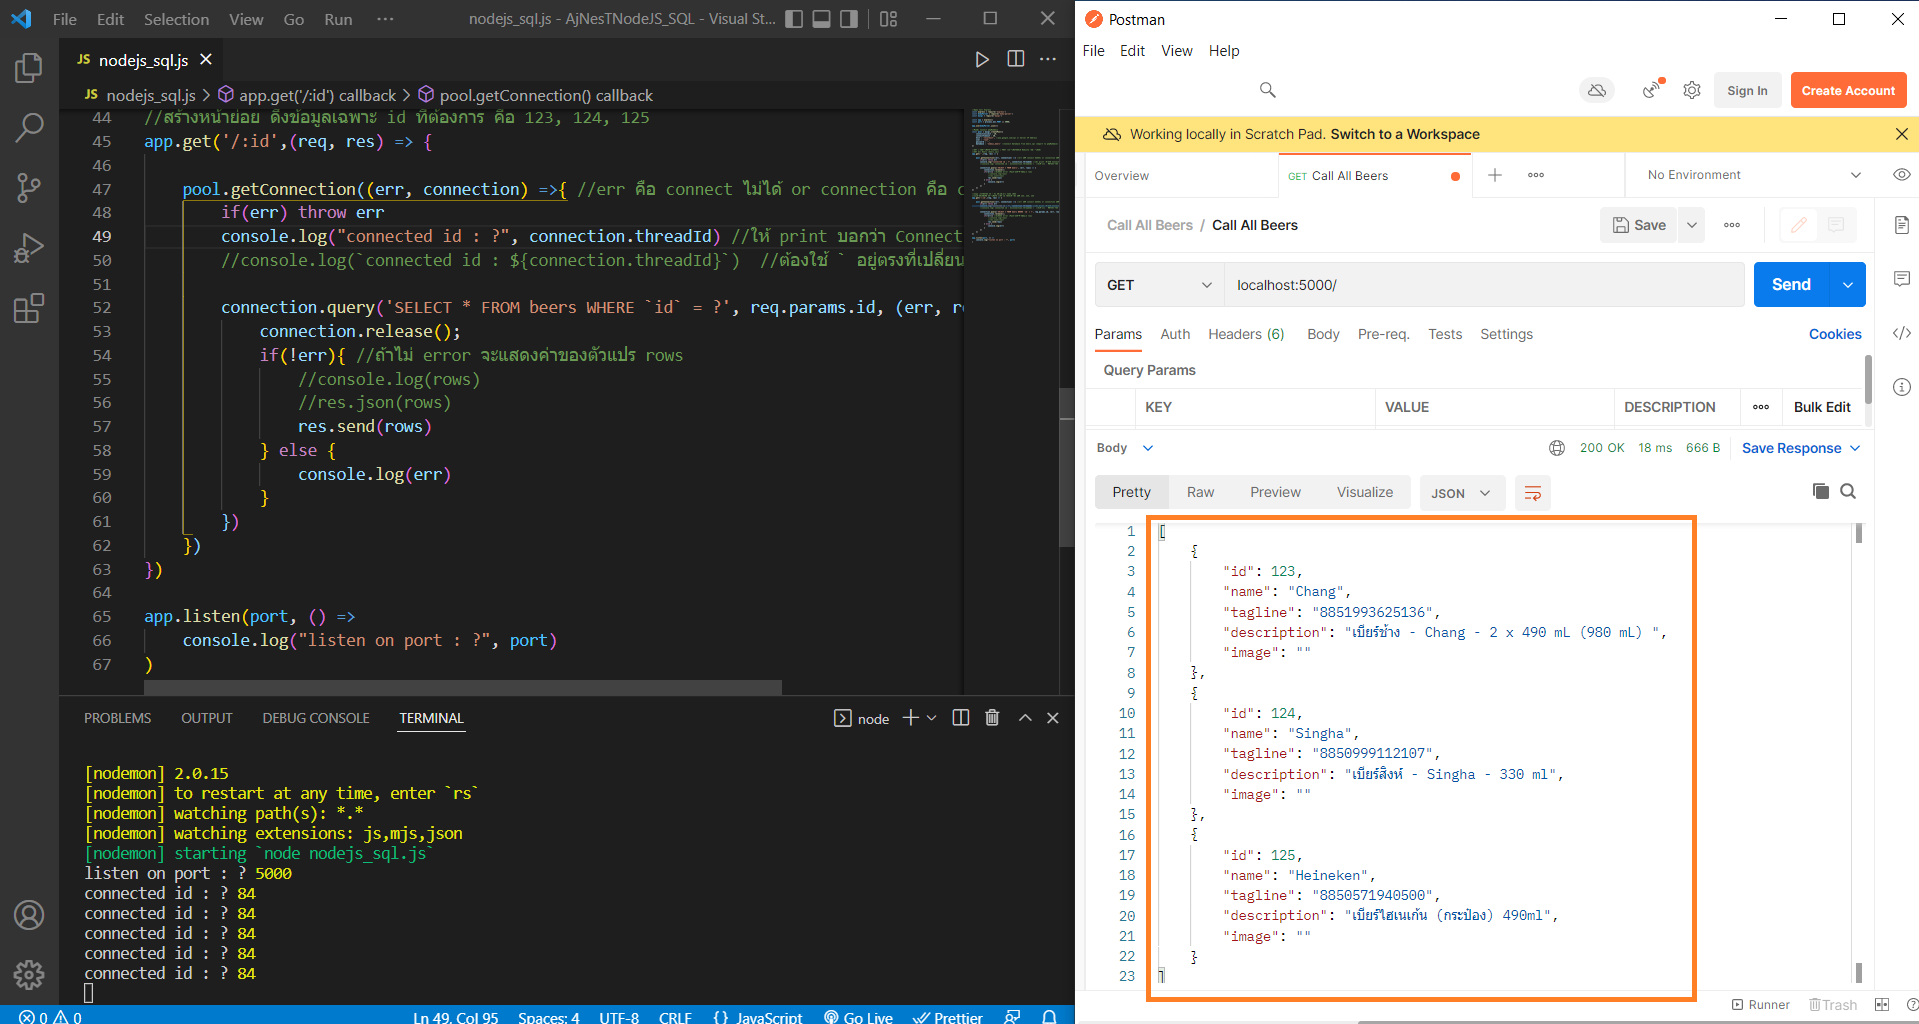
Task: Click the Run Code play icon in editor
Action: (982, 60)
